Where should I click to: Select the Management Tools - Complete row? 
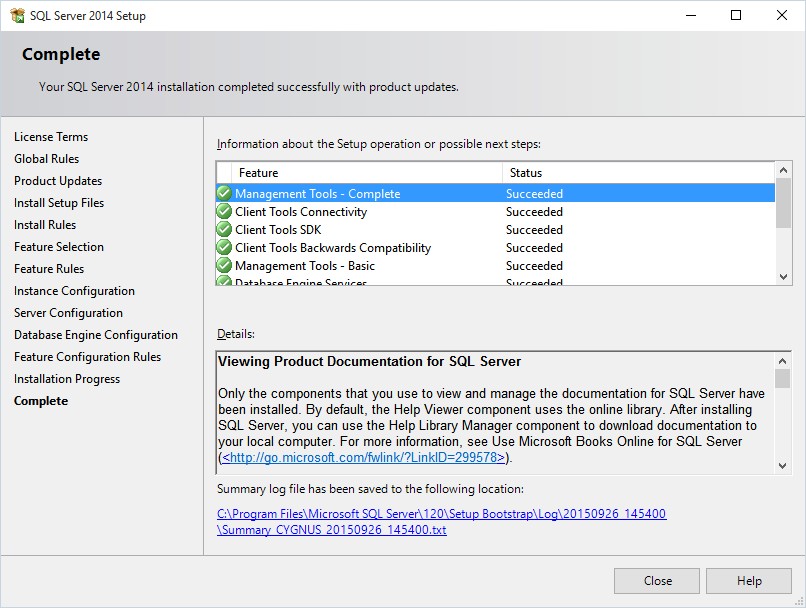496,193
